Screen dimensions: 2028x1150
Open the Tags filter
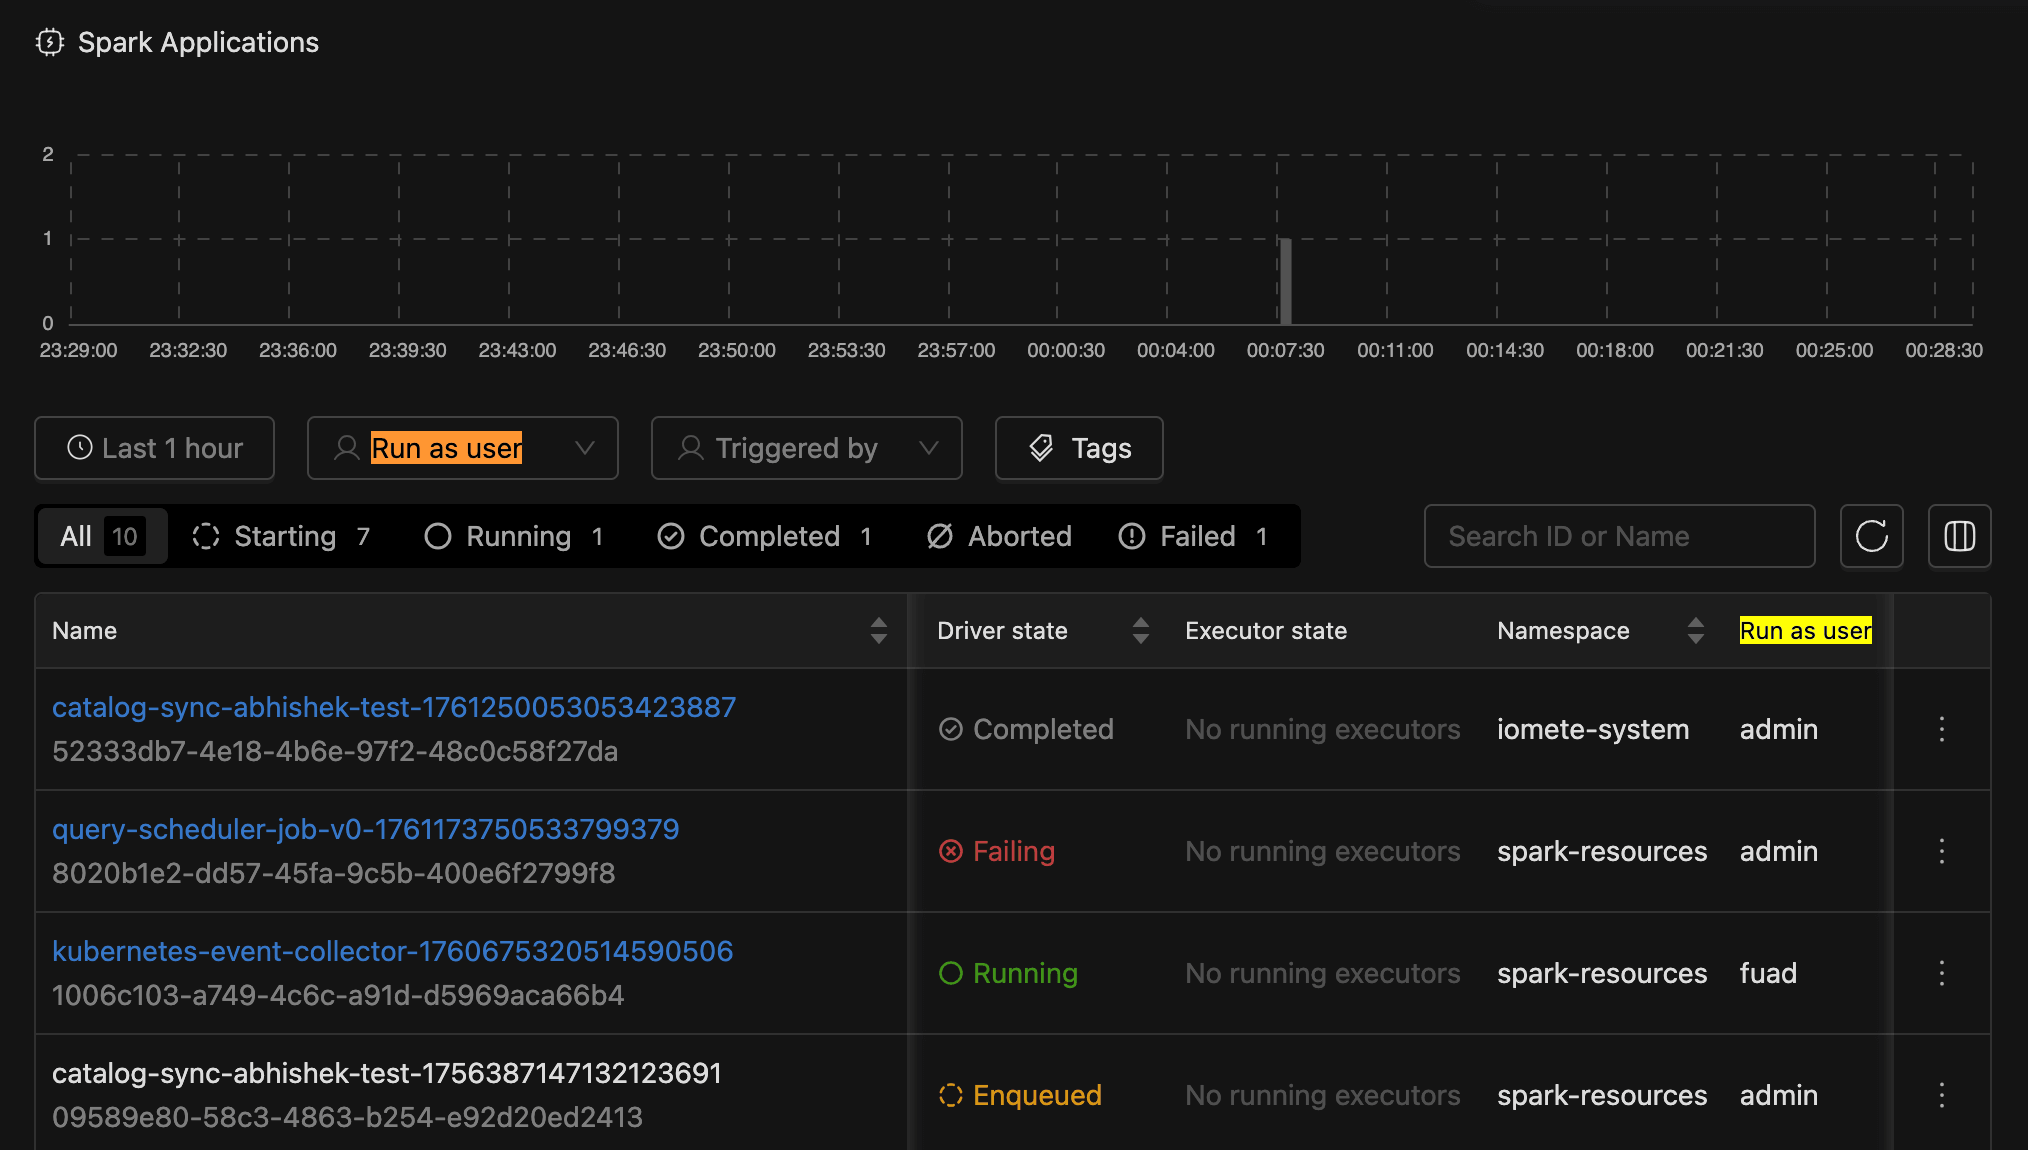click(1079, 448)
